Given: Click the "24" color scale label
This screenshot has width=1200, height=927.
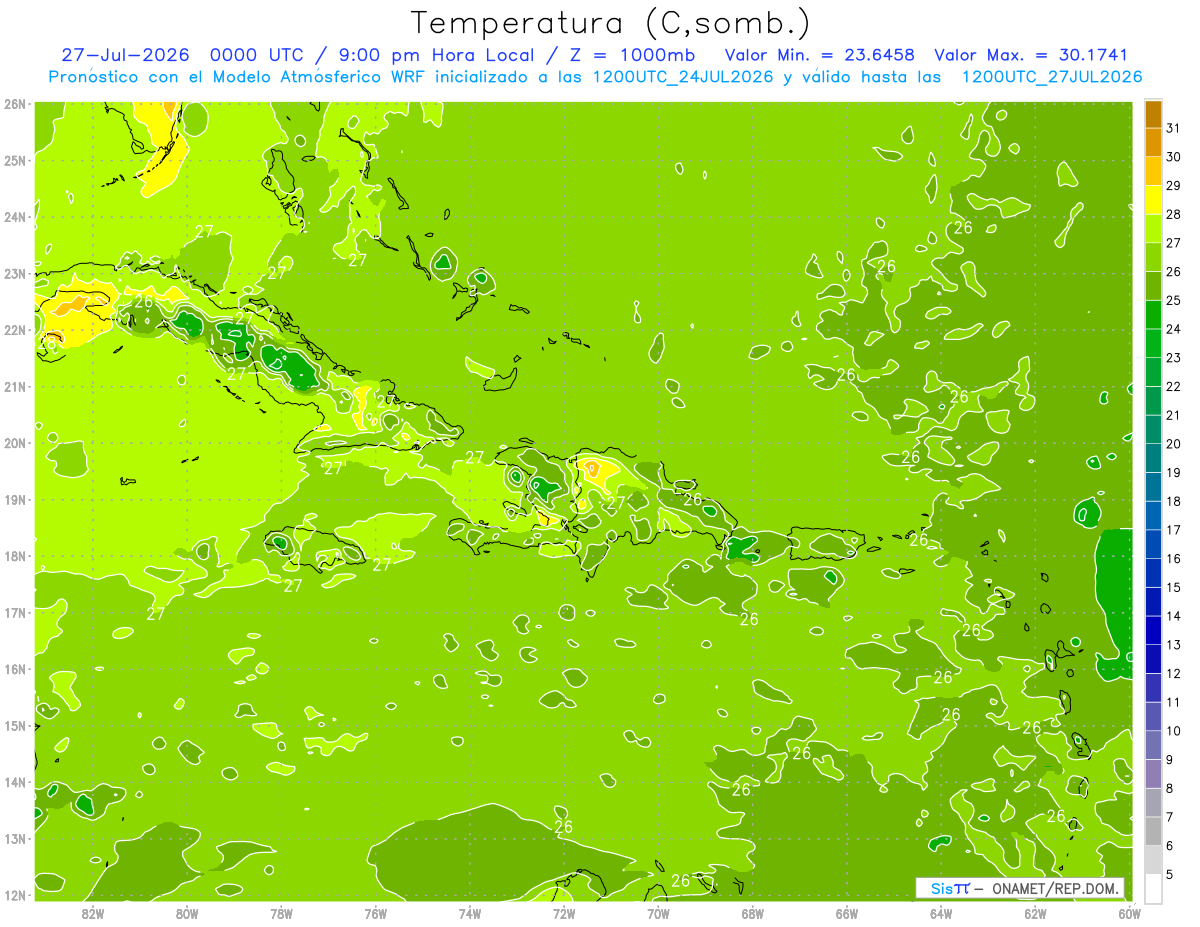Looking at the screenshot, I should 1174,329.
